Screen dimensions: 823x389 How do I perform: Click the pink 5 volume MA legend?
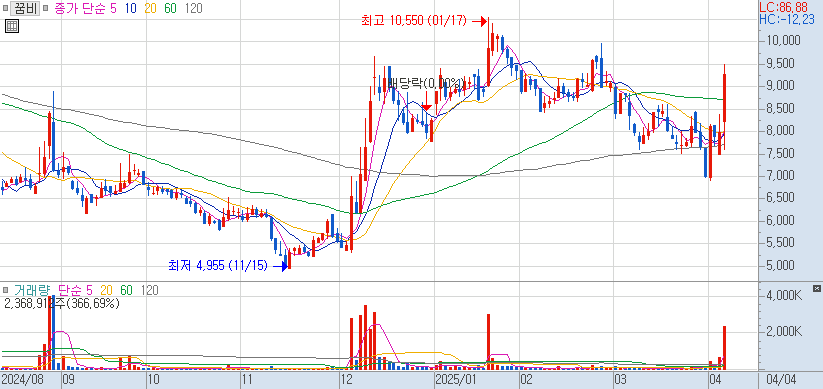(x=89, y=289)
